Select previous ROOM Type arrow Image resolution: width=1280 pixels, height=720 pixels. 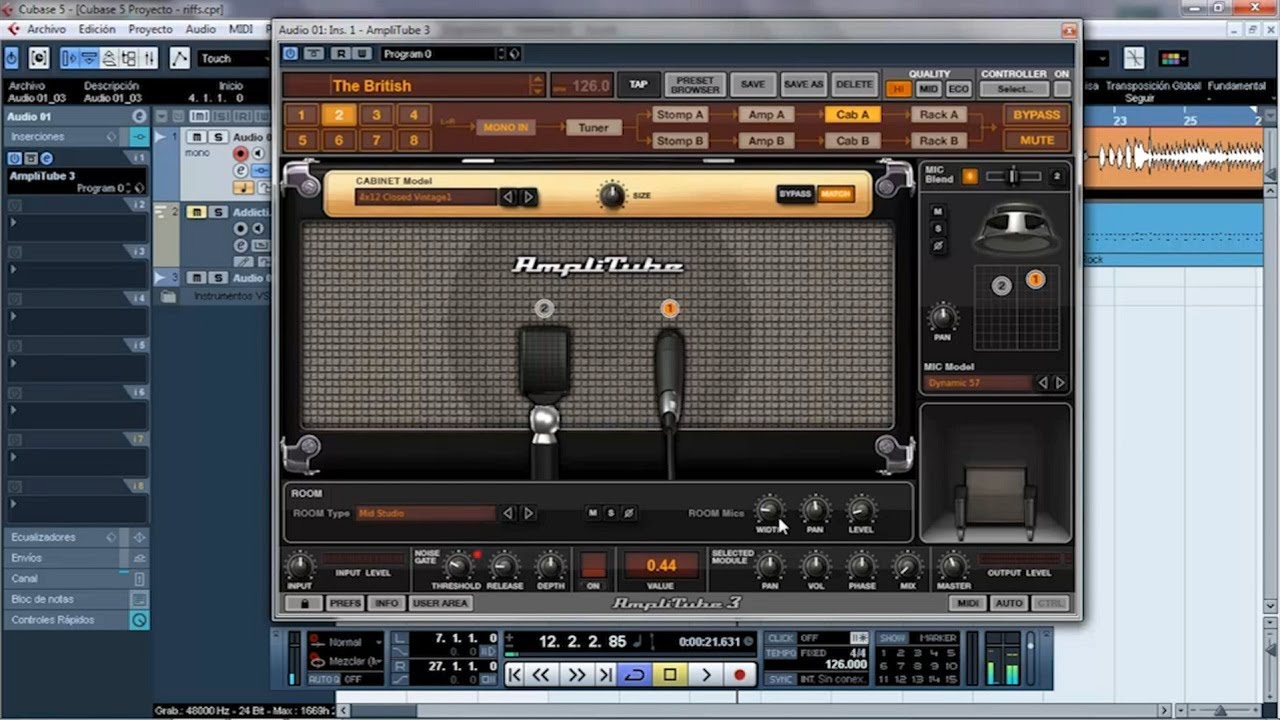click(x=508, y=513)
